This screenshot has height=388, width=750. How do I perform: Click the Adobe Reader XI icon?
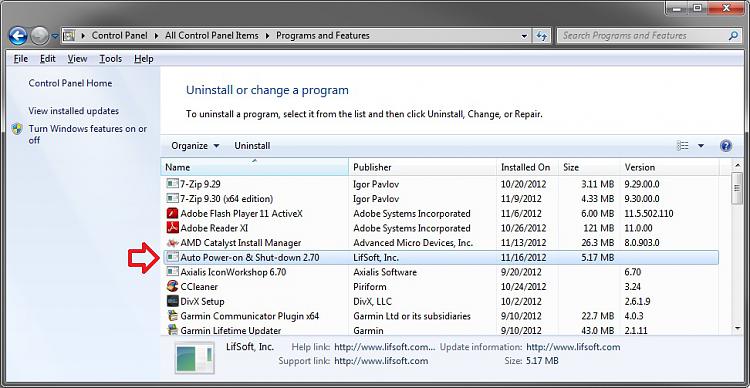click(x=172, y=228)
